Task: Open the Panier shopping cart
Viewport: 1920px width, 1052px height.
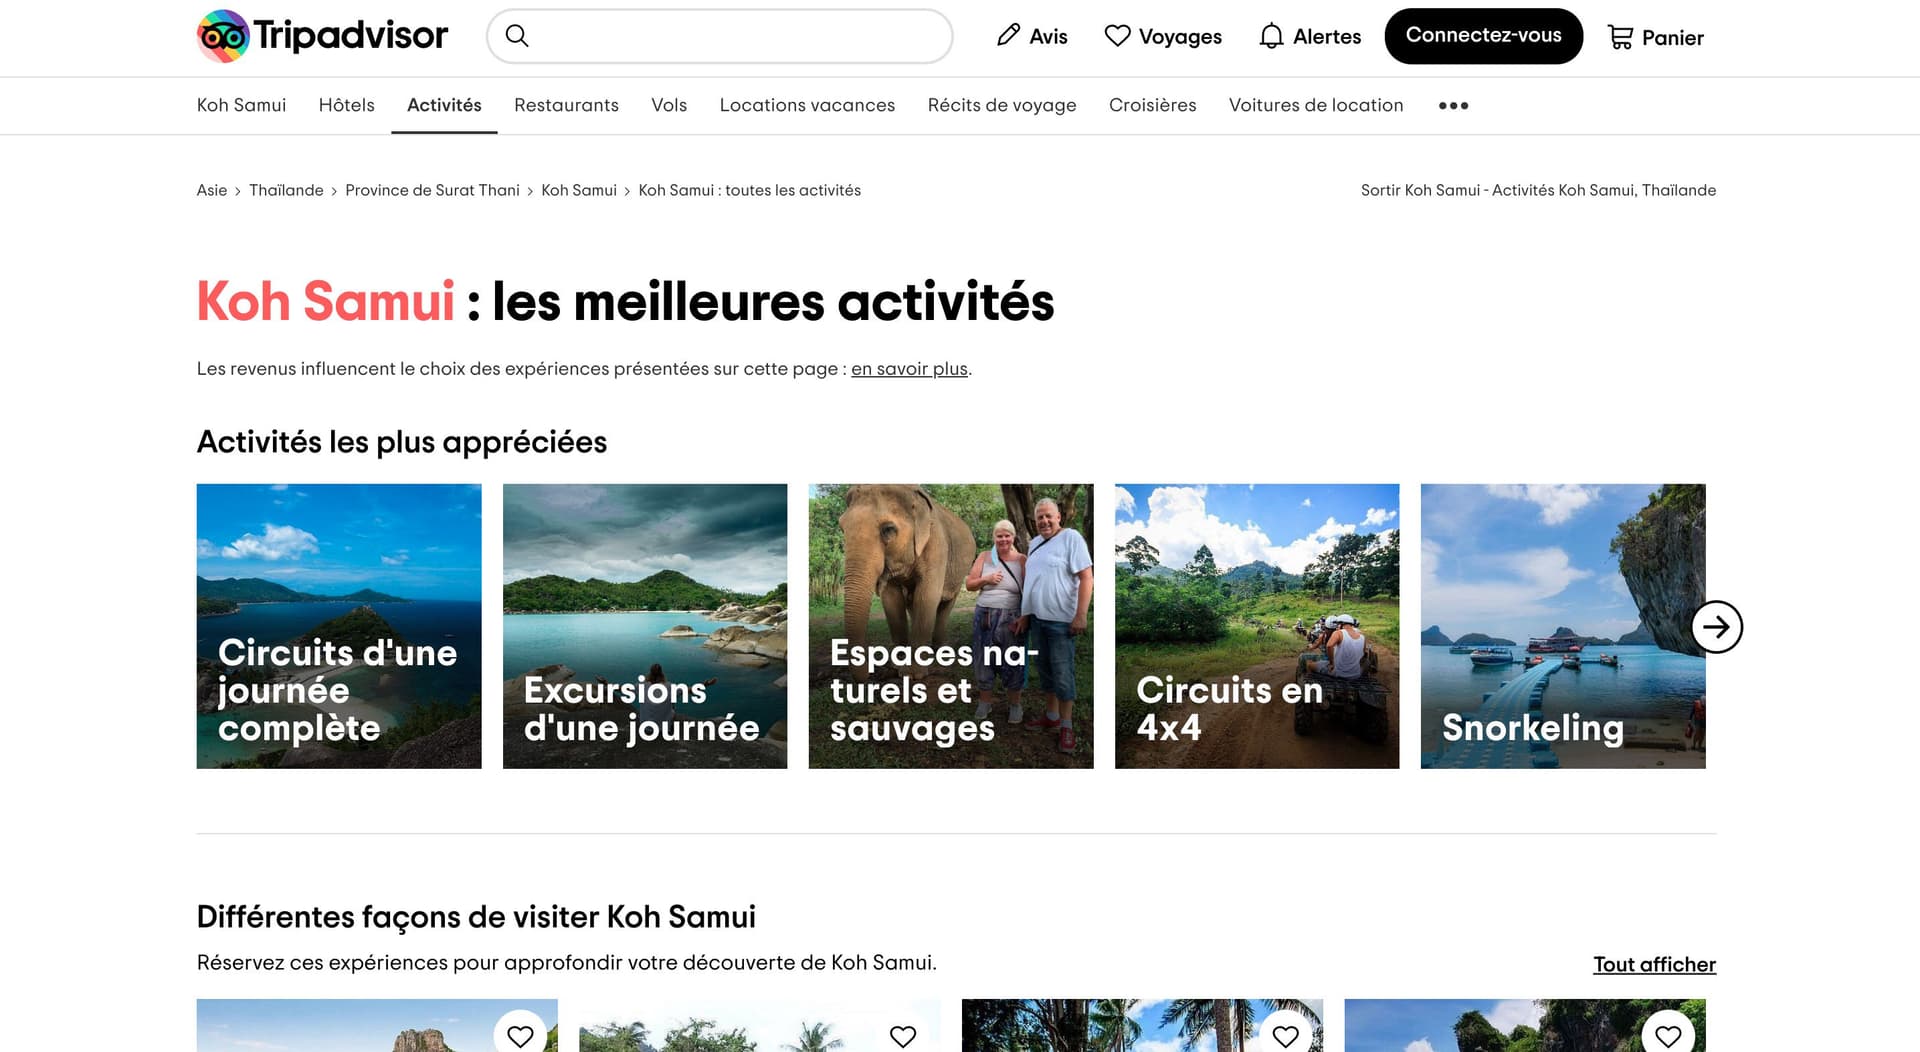Action: tap(1655, 37)
